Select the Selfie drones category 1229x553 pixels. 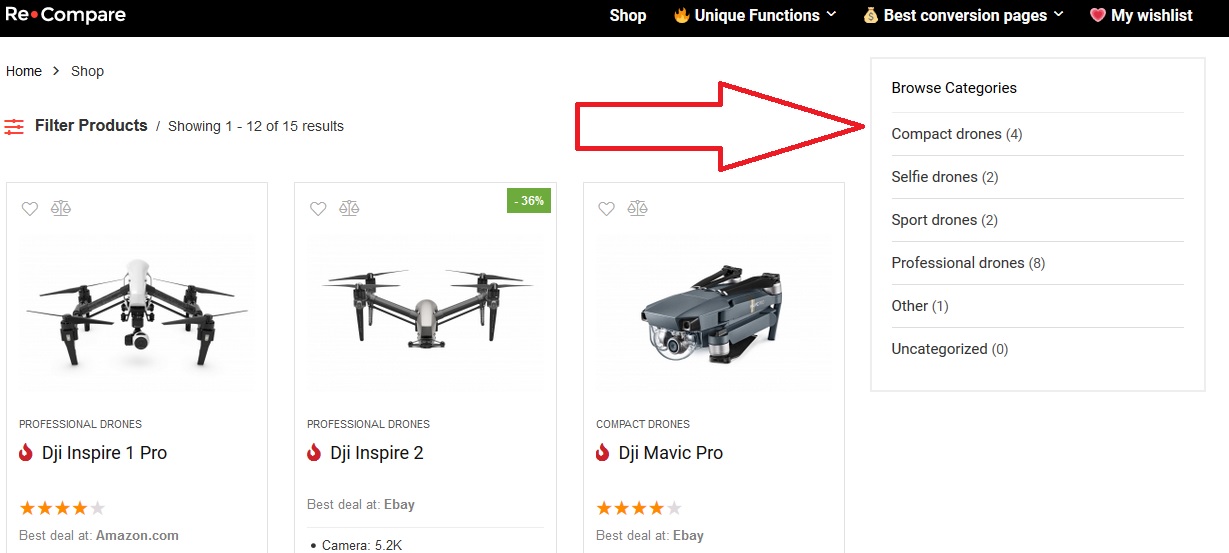(x=934, y=177)
